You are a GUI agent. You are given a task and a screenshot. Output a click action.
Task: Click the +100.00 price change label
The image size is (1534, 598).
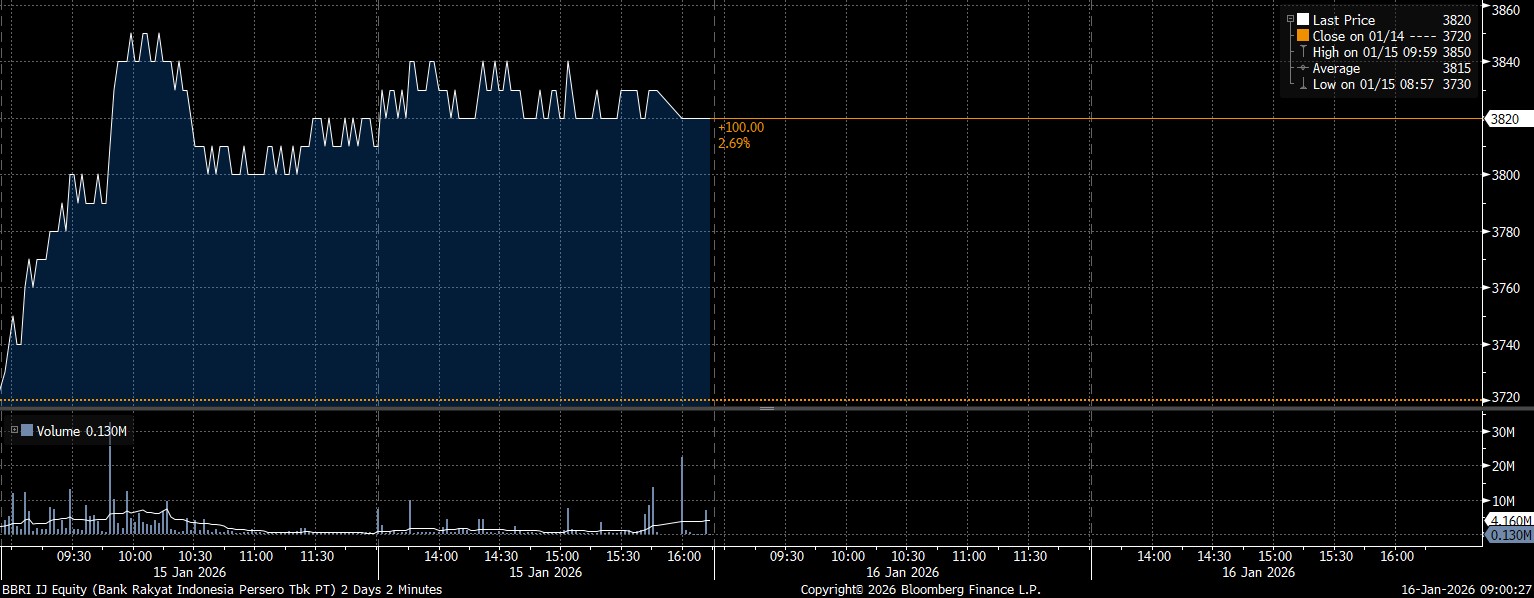pos(740,127)
